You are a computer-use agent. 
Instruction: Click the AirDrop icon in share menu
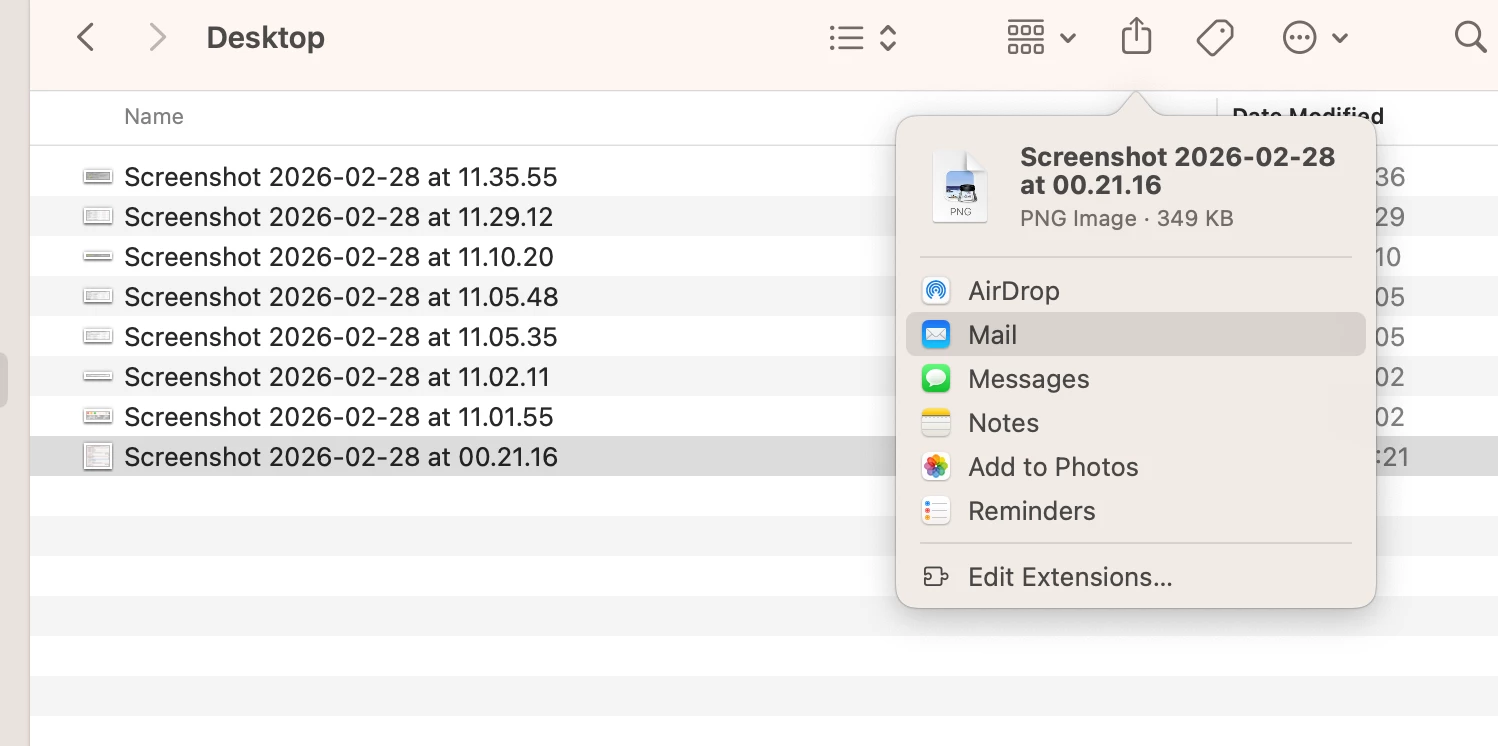tap(936, 291)
